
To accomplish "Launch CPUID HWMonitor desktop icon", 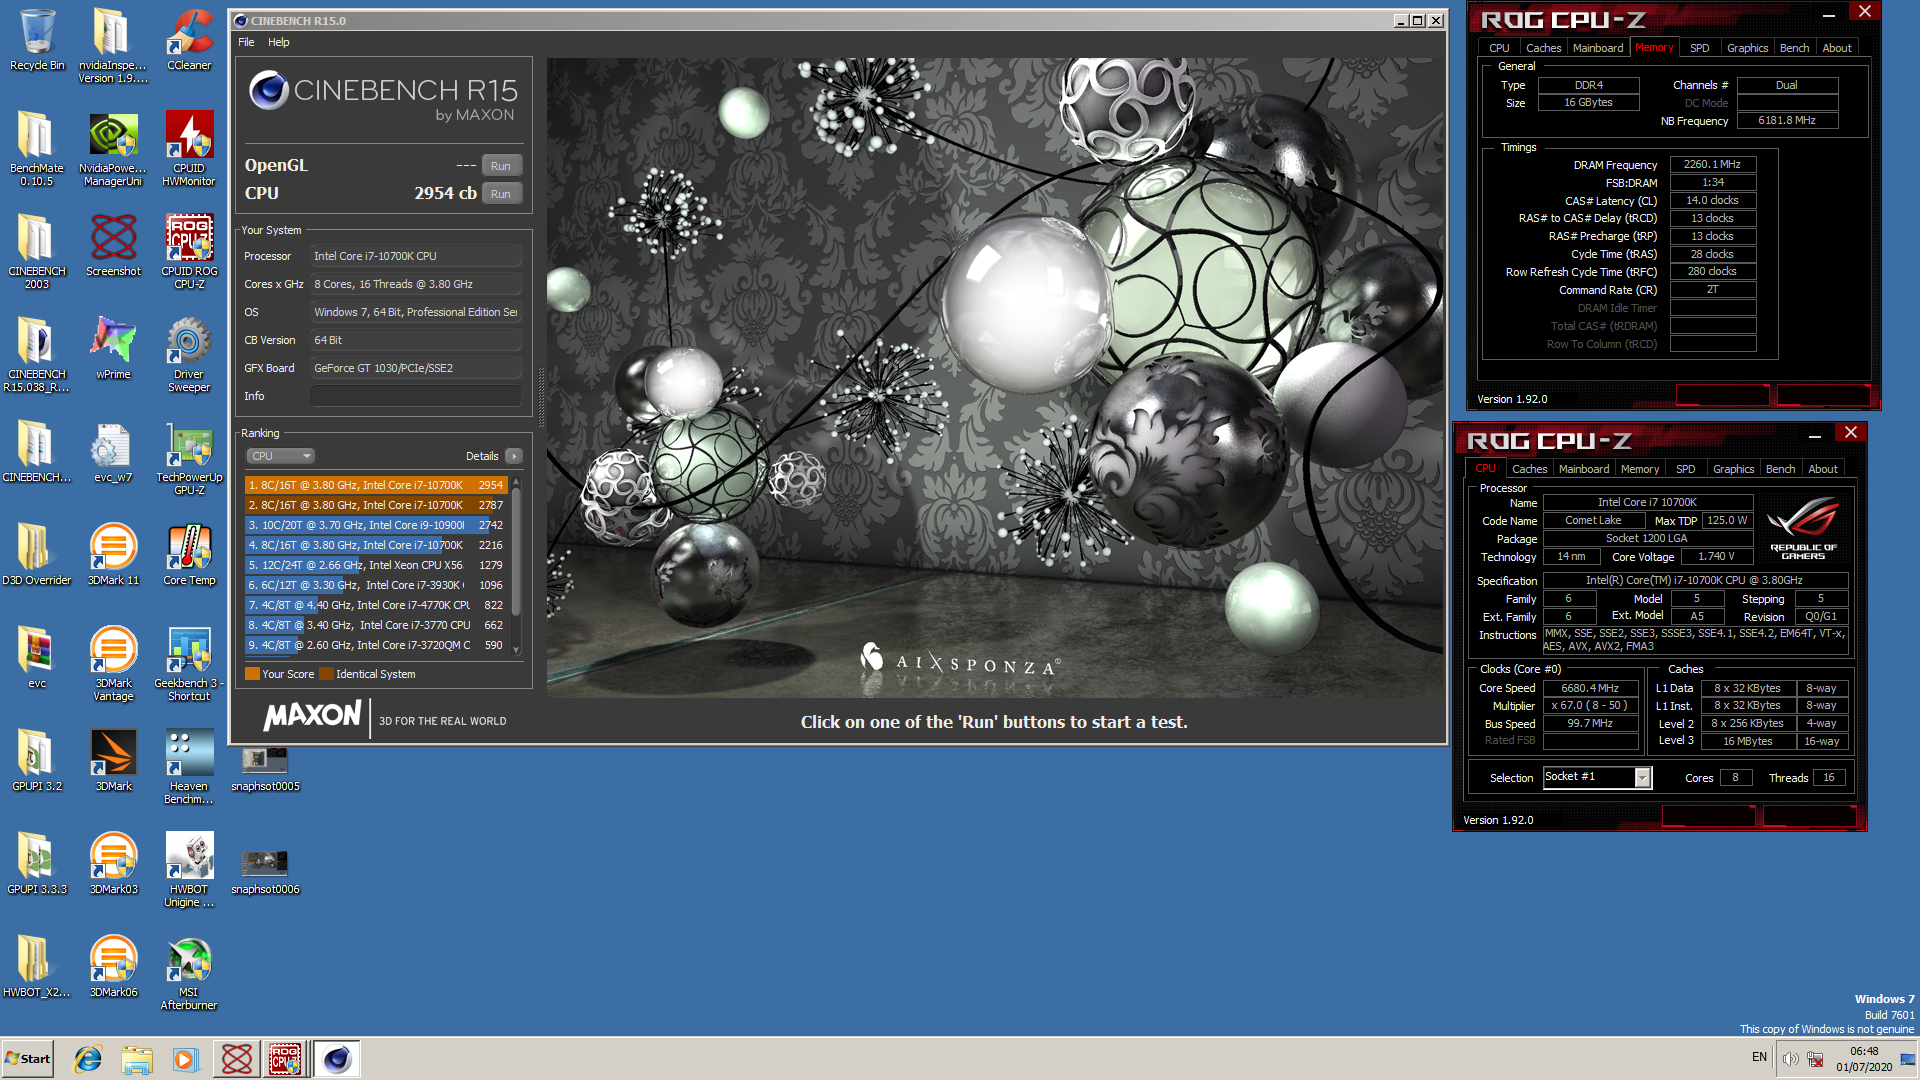I will (x=189, y=148).
